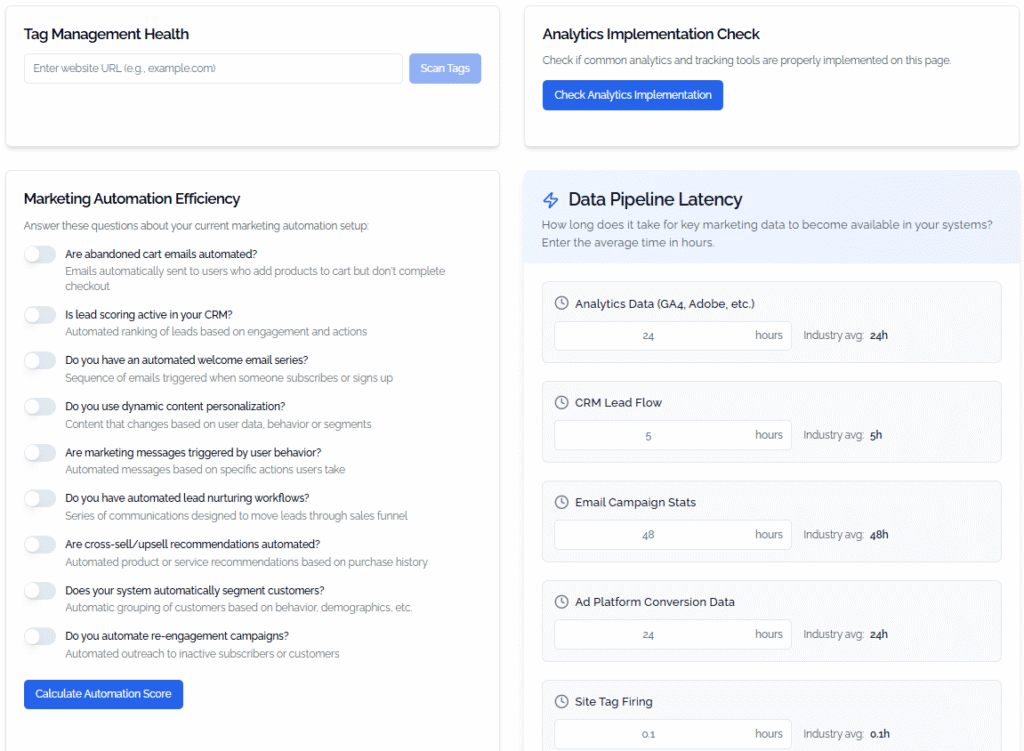
Task: Click the clock icon beside Site Tag Firing
Action: point(561,701)
